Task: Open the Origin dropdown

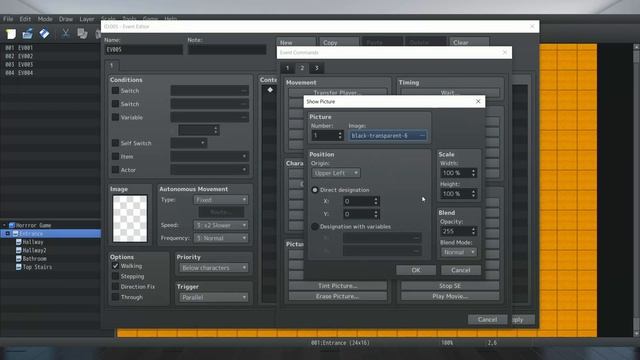Action: (x=336, y=173)
